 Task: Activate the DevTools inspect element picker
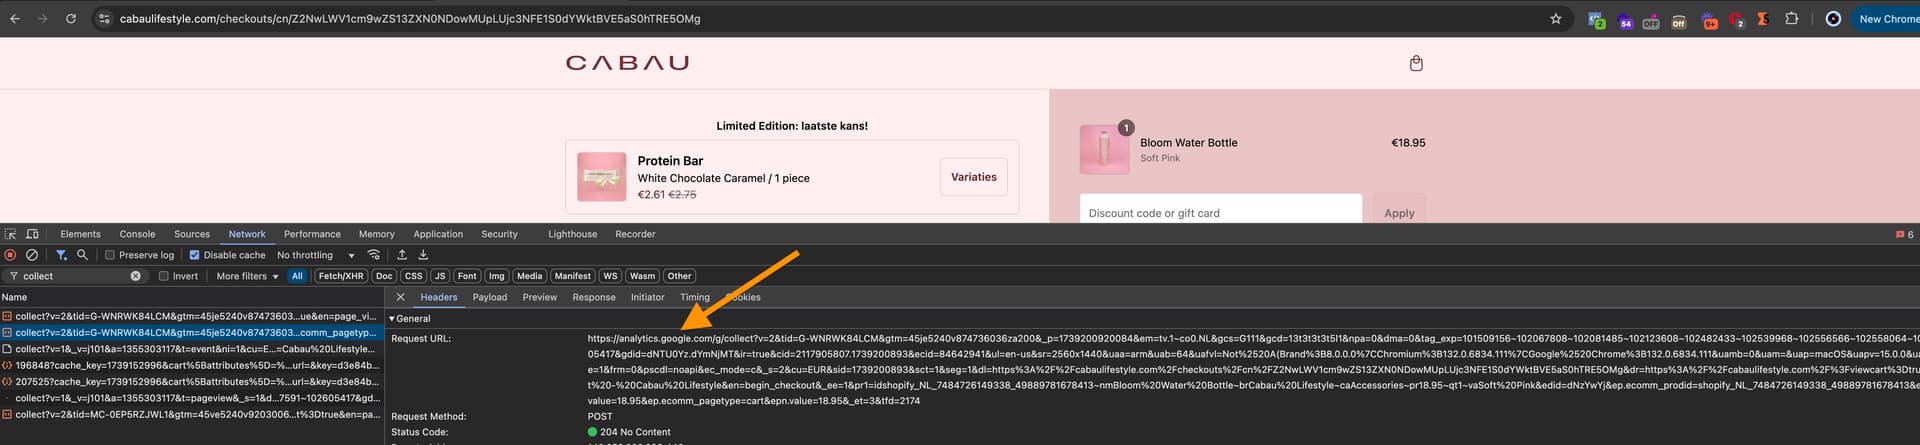click(11, 234)
